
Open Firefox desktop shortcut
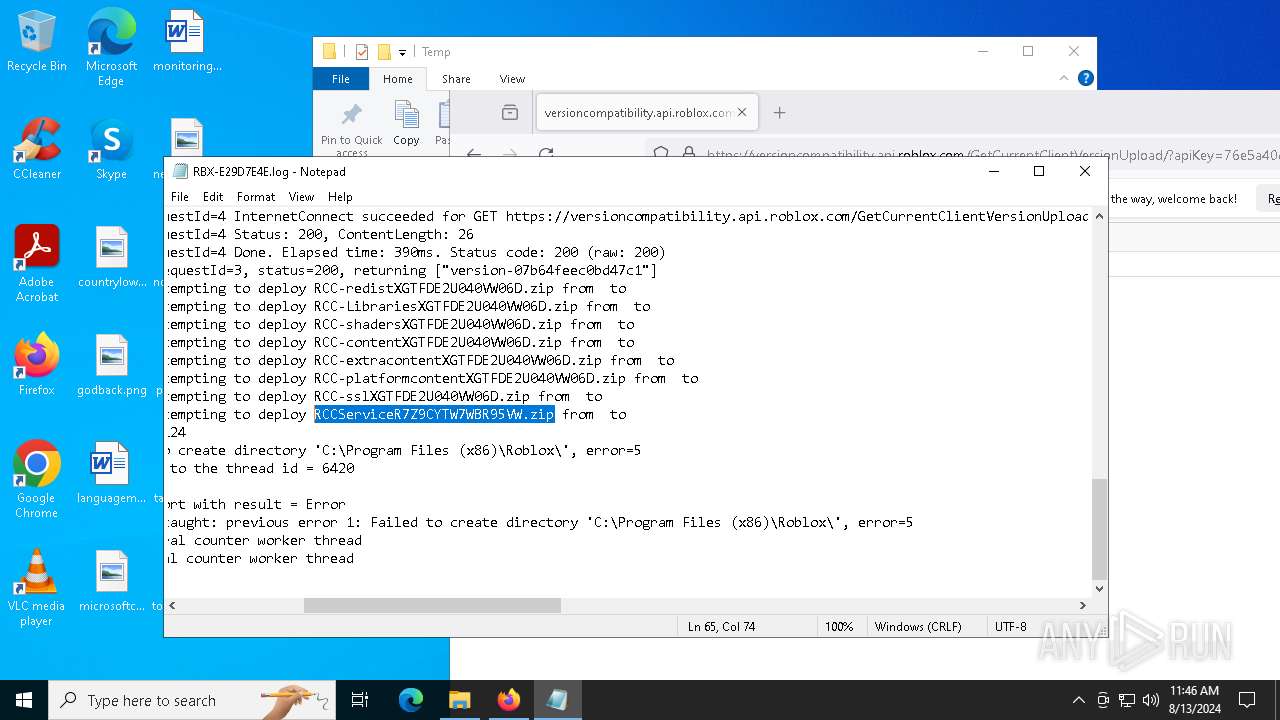tap(37, 365)
